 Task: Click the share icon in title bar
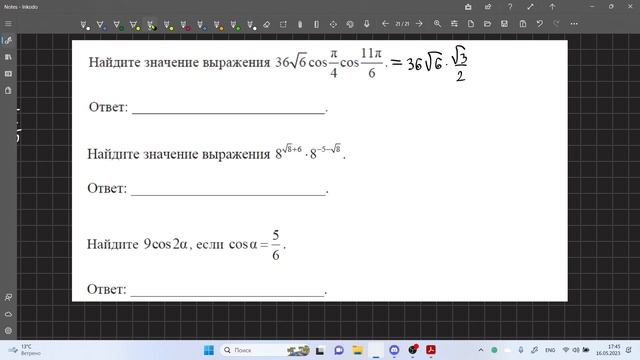[488, 7]
